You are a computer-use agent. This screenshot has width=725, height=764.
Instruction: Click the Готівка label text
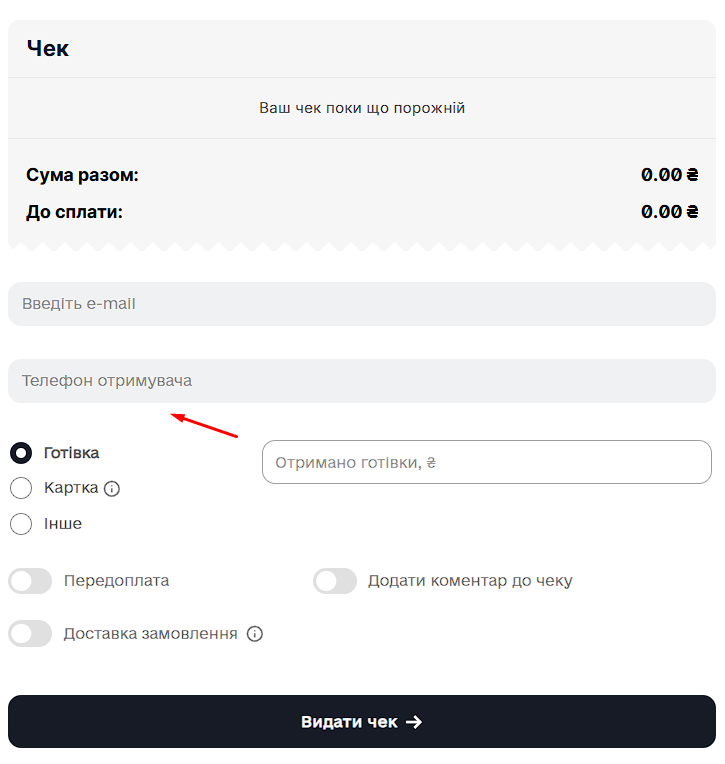tap(71, 453)
